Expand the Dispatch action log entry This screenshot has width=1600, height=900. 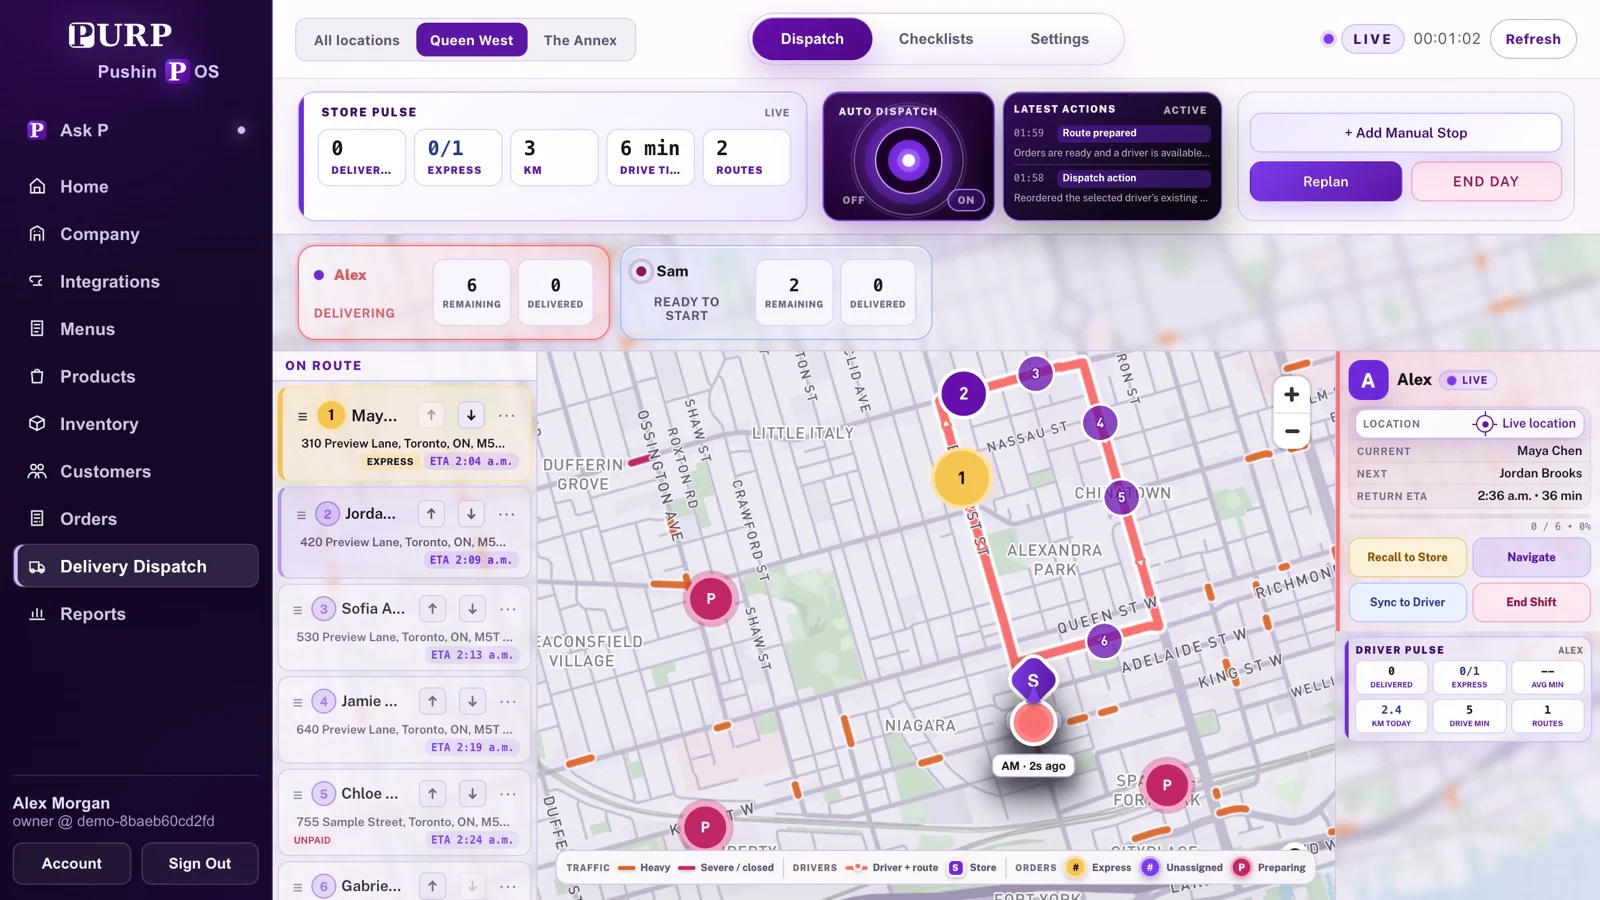click(x=1112, y=188)
